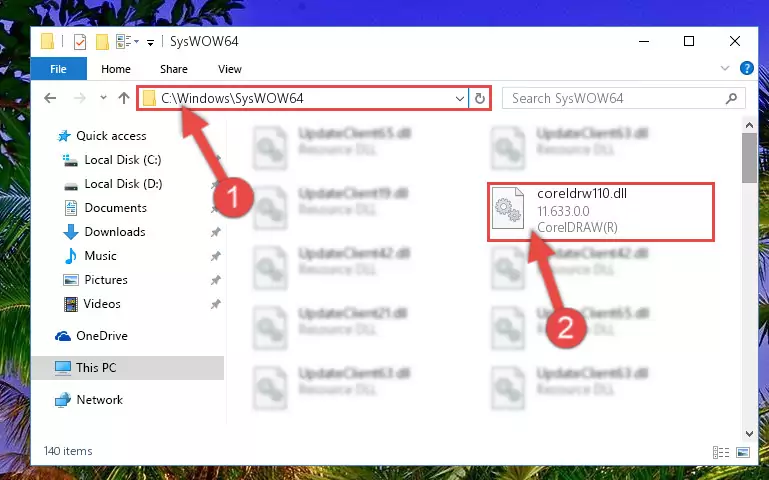Click the Downloads blue arrow icon

click(x=71, y=232)
